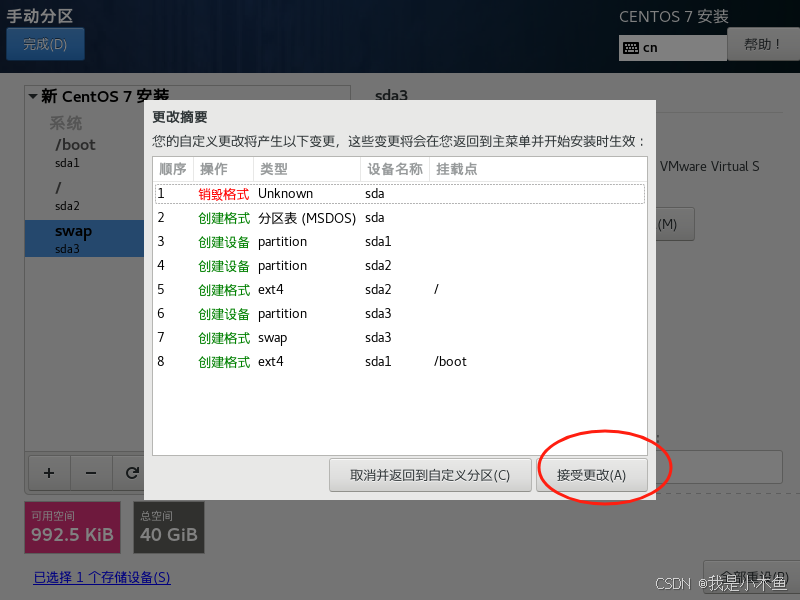Click the cn keyboard layout indicator
This screenshot has height=600, width=800.
tap(672, 48)
